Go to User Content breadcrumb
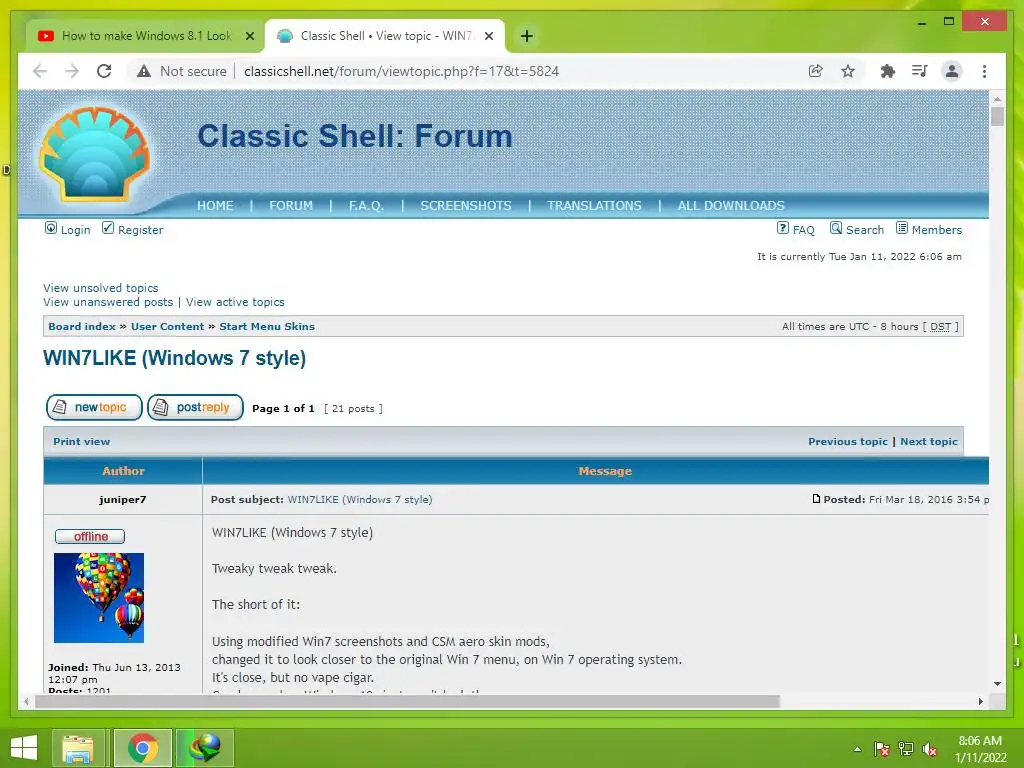1024x768 pixels. (x=167, y=327)
